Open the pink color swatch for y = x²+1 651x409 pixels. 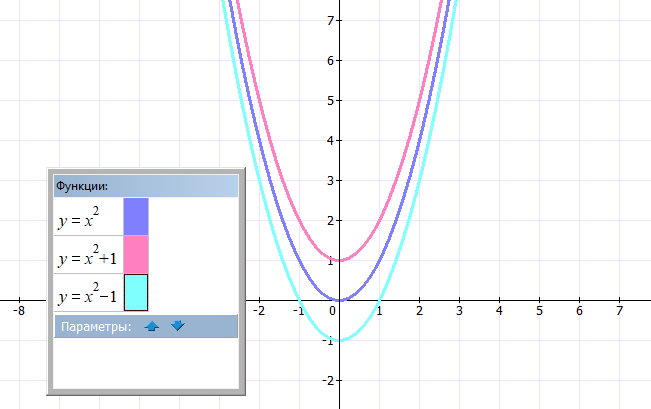pos(135,254)
